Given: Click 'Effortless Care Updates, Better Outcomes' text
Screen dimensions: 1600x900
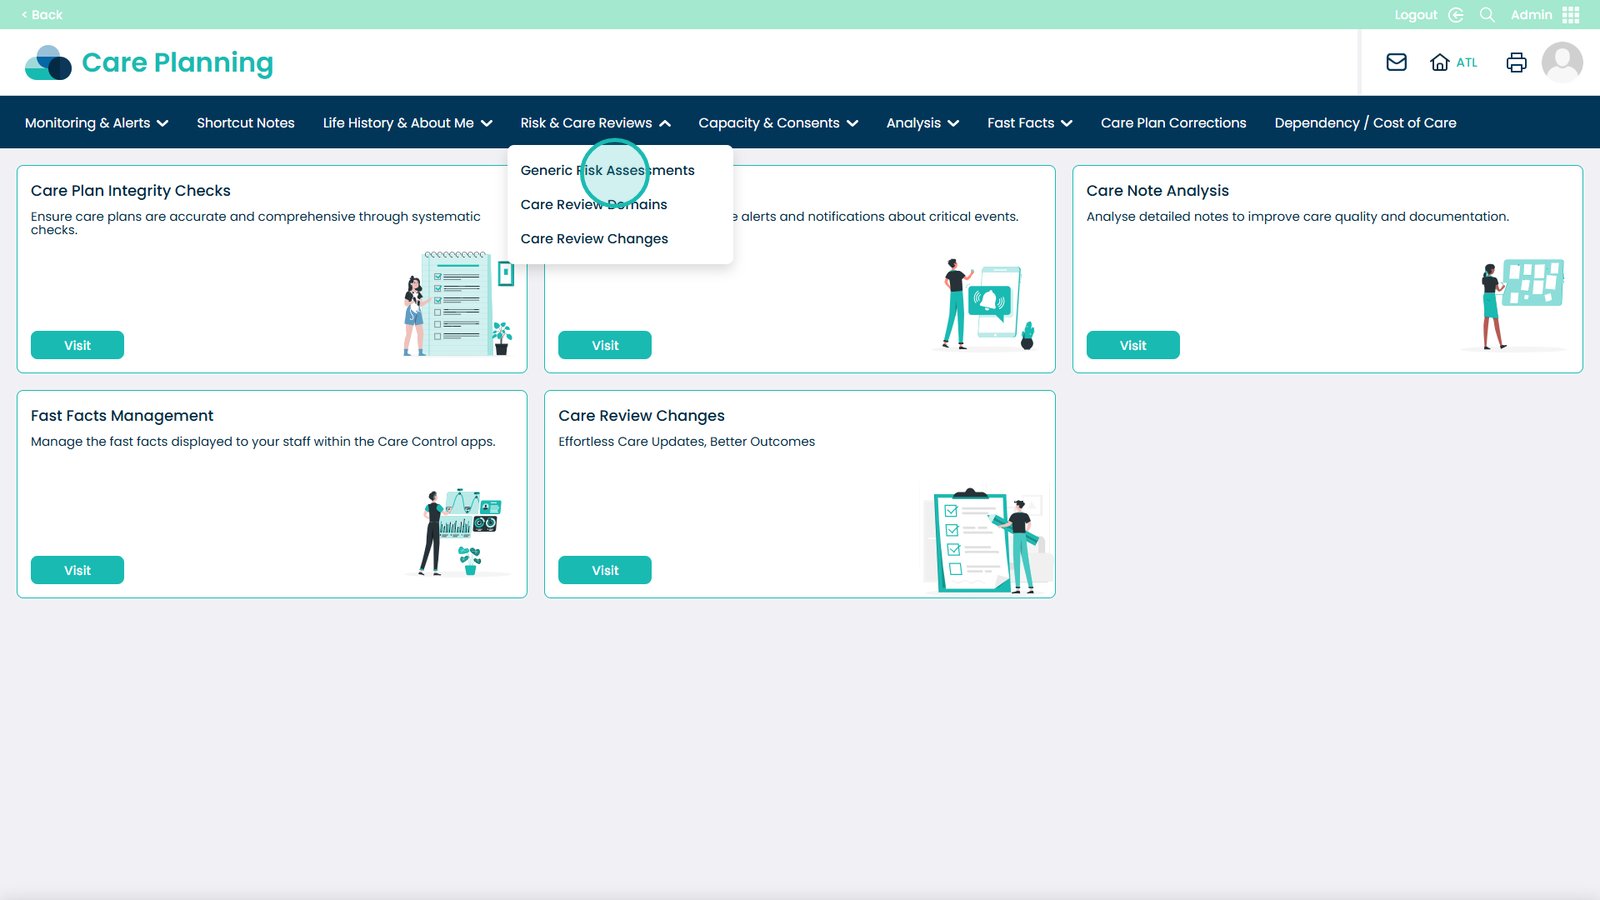Looking at the screenshot, I should pos(686,442).
